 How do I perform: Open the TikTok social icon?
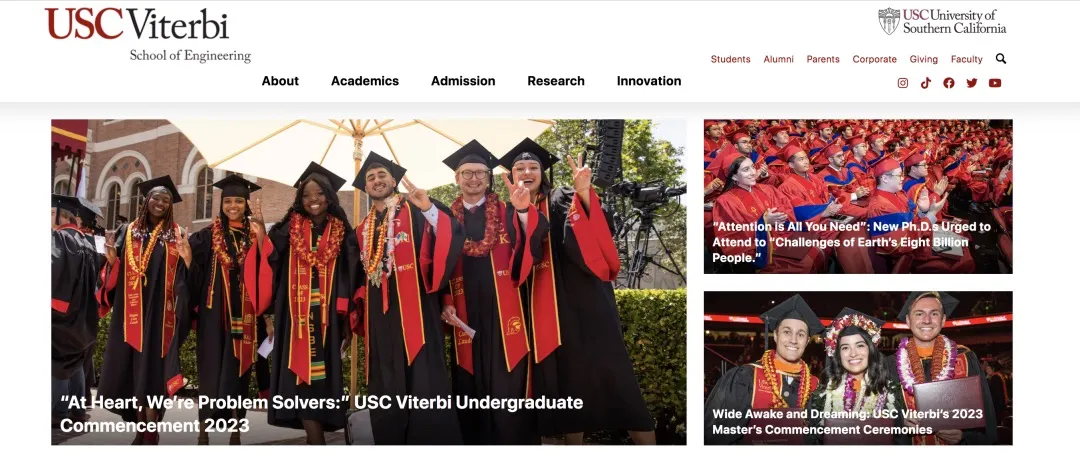(926, 83)
